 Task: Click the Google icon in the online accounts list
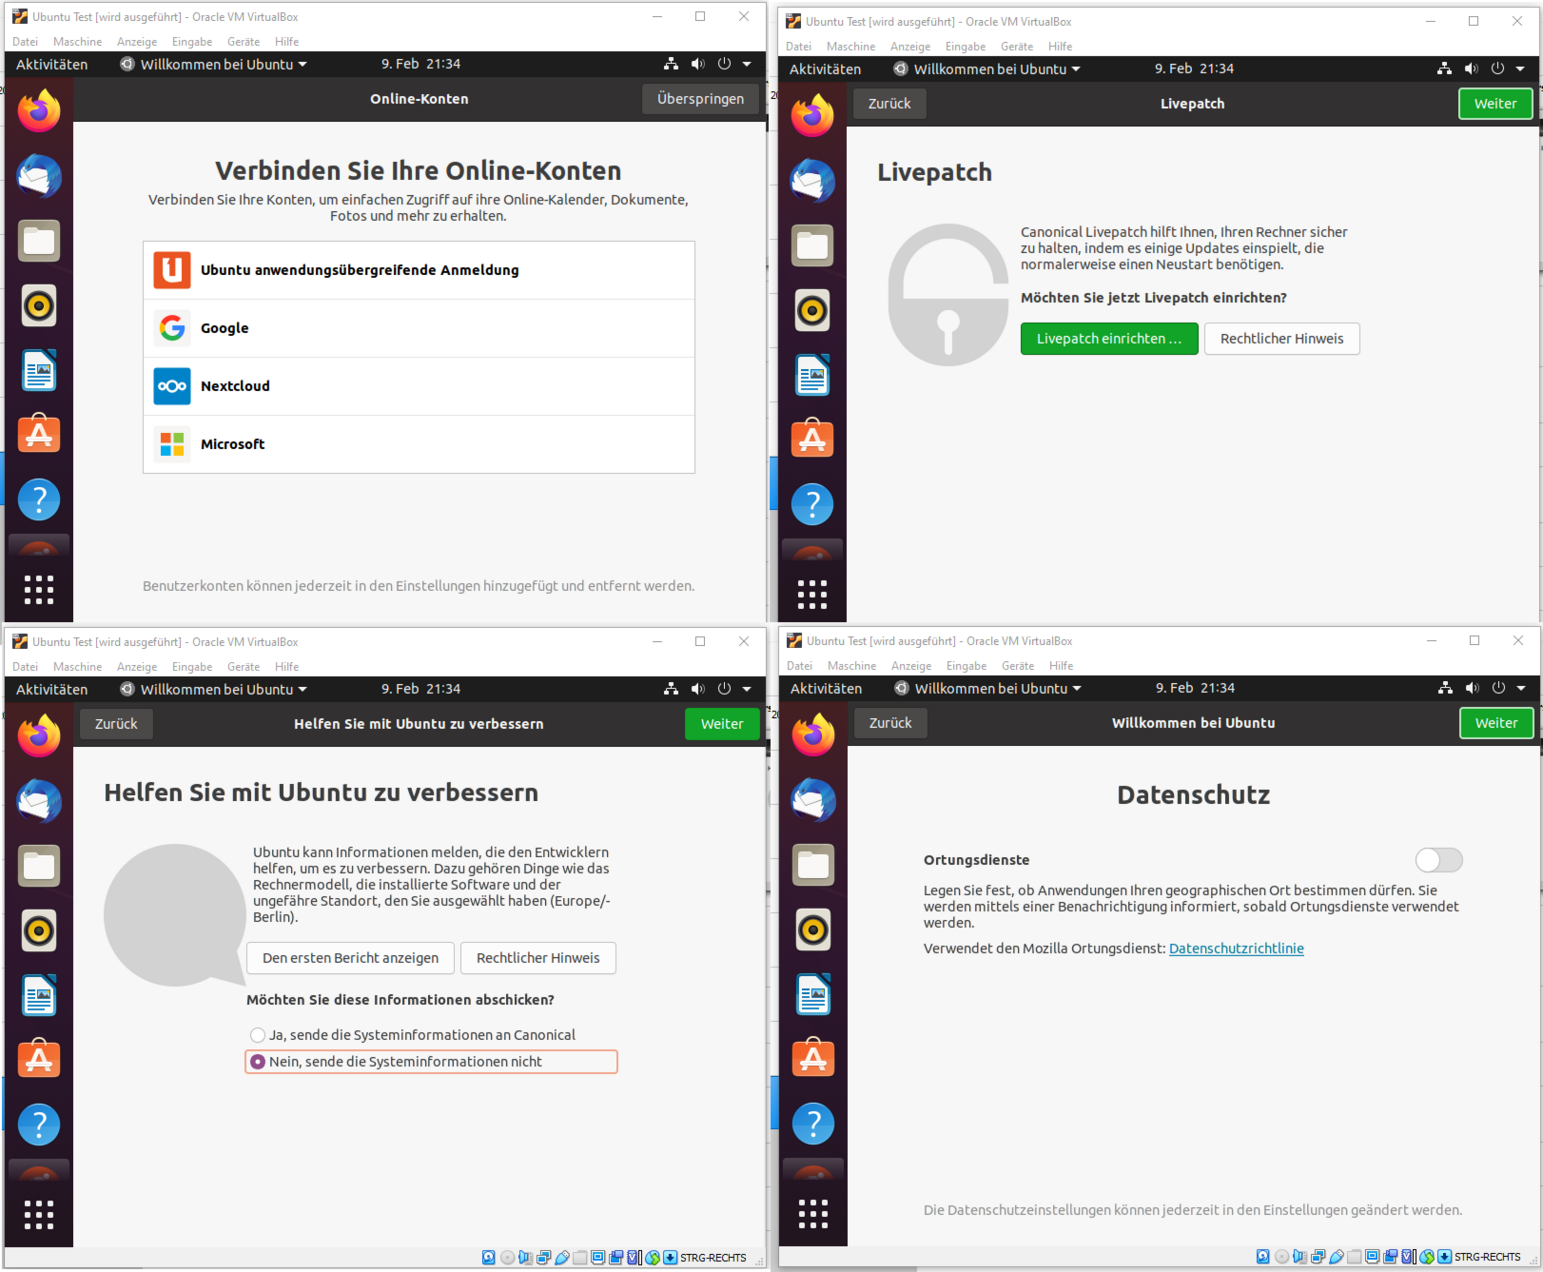[172, 328]
